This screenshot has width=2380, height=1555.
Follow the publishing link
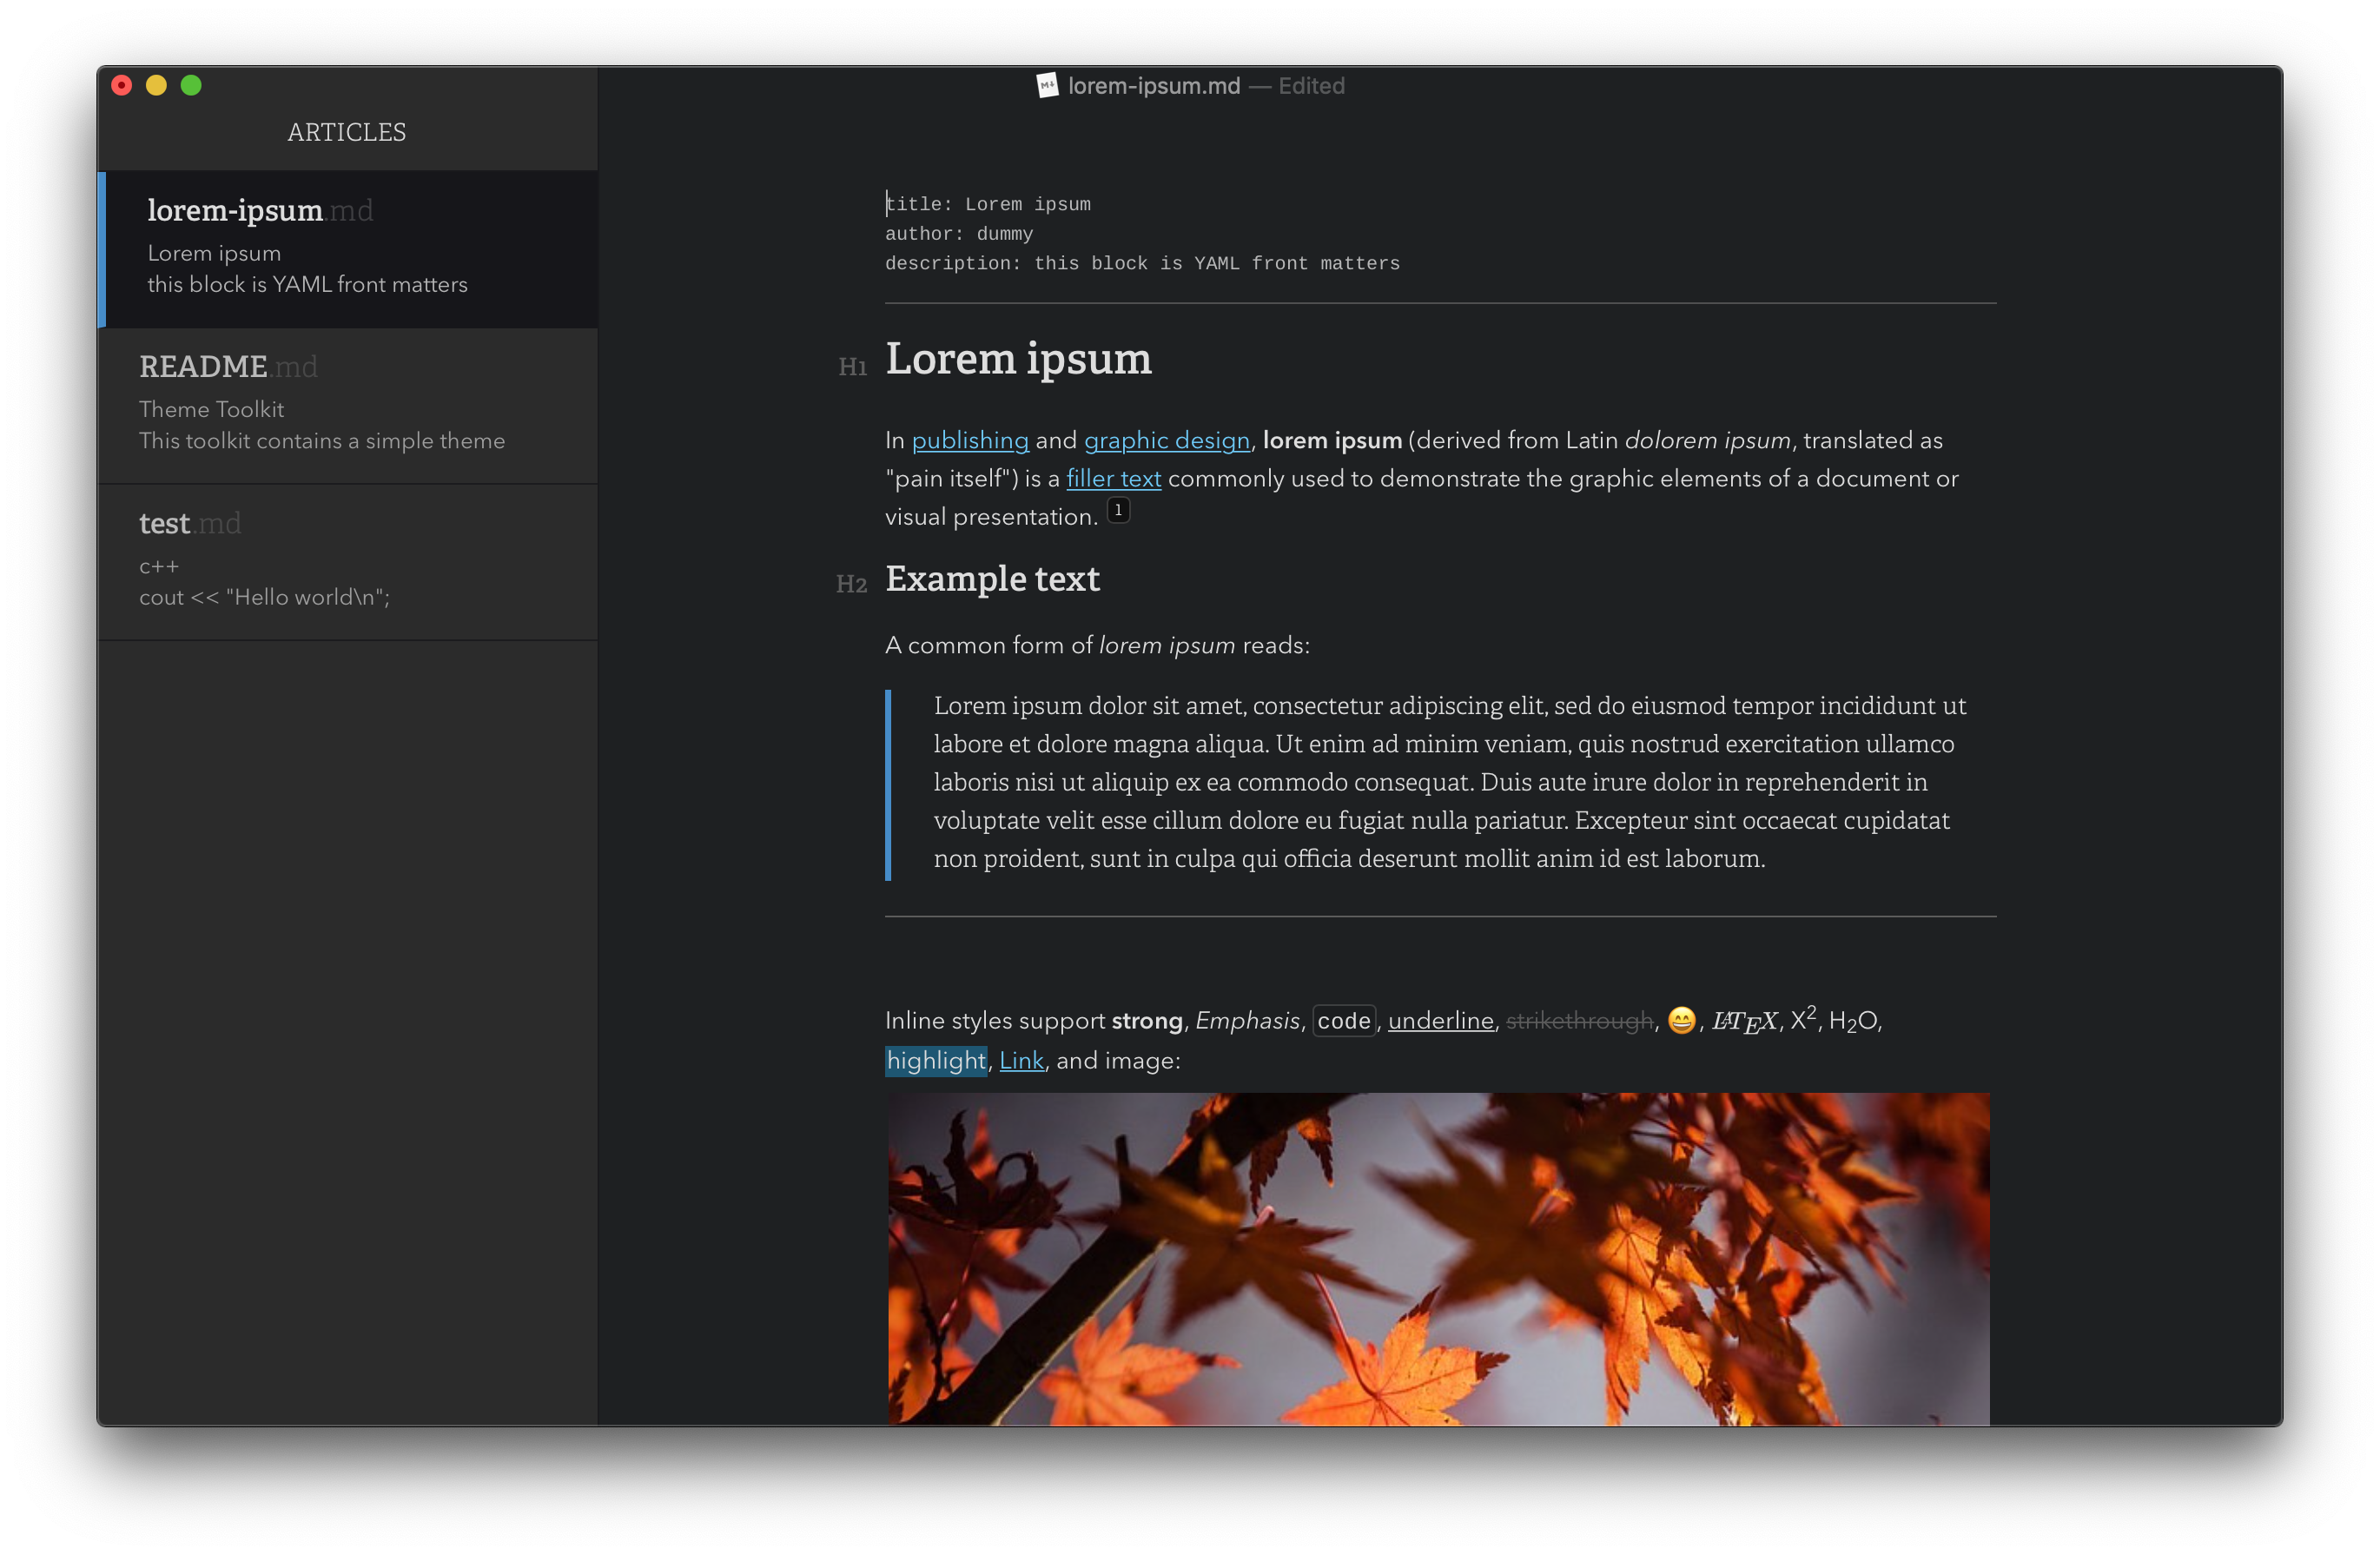(x=969, y=440)
